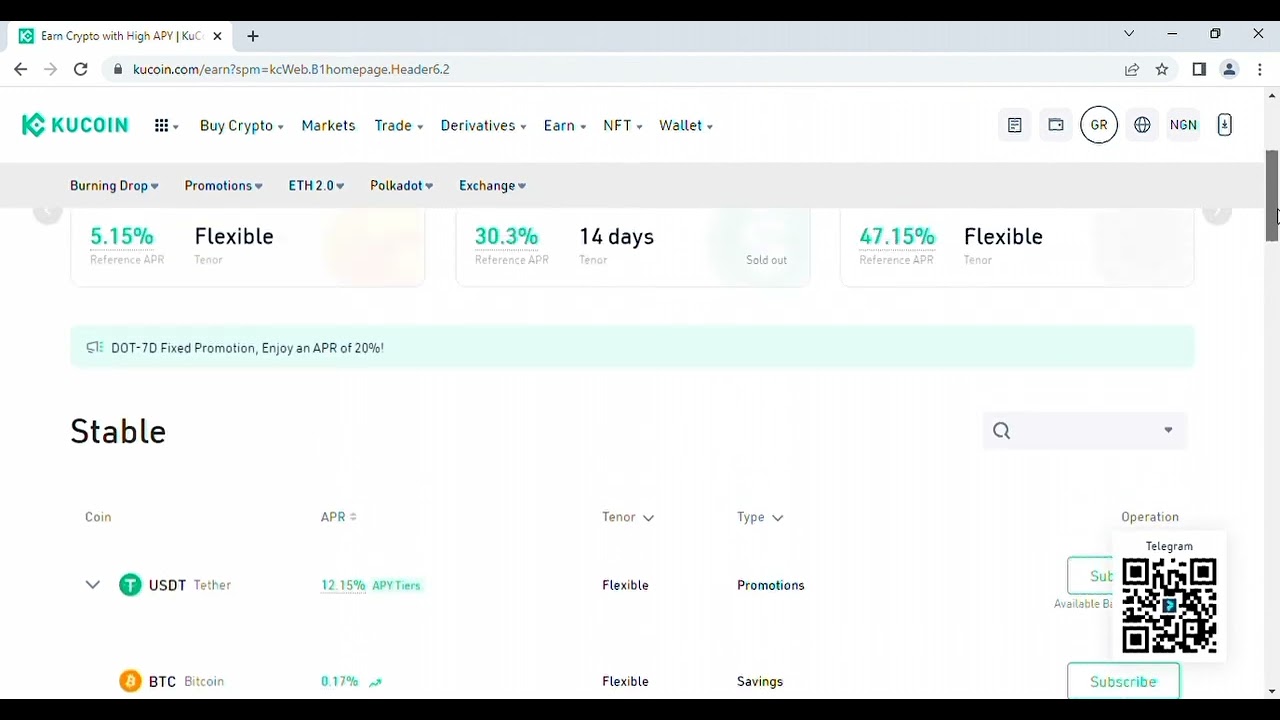Click the carousel previous arrow

click(x=47, y=213)
